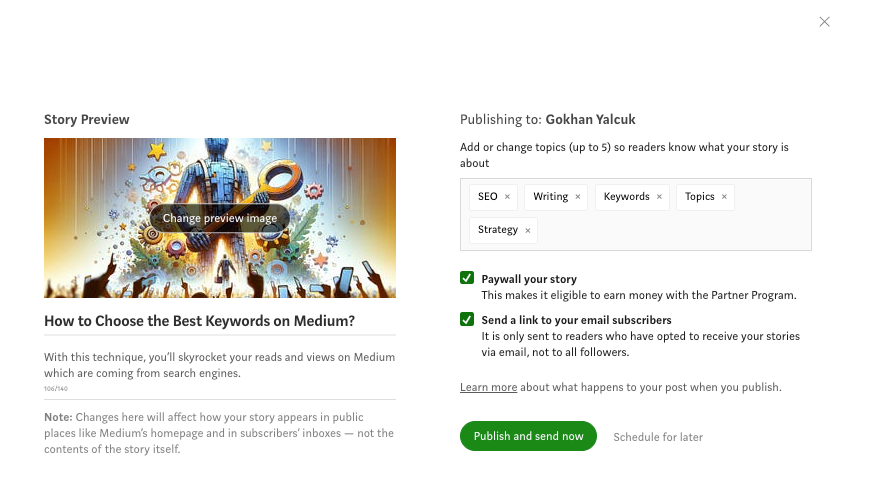
Task: Choose Schedule for later option
Action: (658, 437)
